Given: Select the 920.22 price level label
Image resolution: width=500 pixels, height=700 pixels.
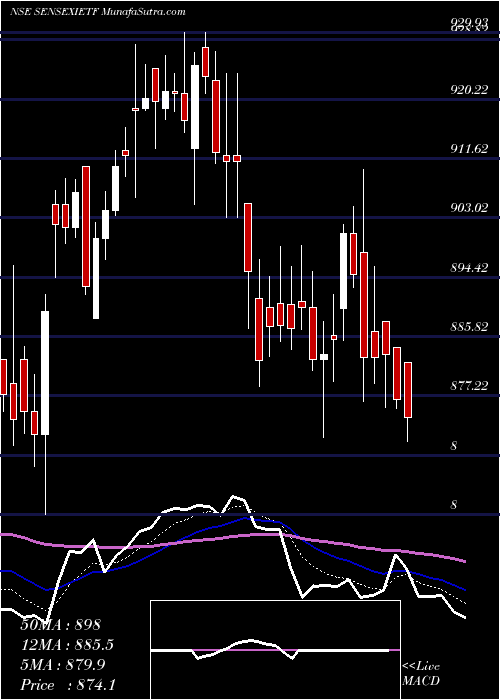Looking at the screenshot, I should (469, 91).
